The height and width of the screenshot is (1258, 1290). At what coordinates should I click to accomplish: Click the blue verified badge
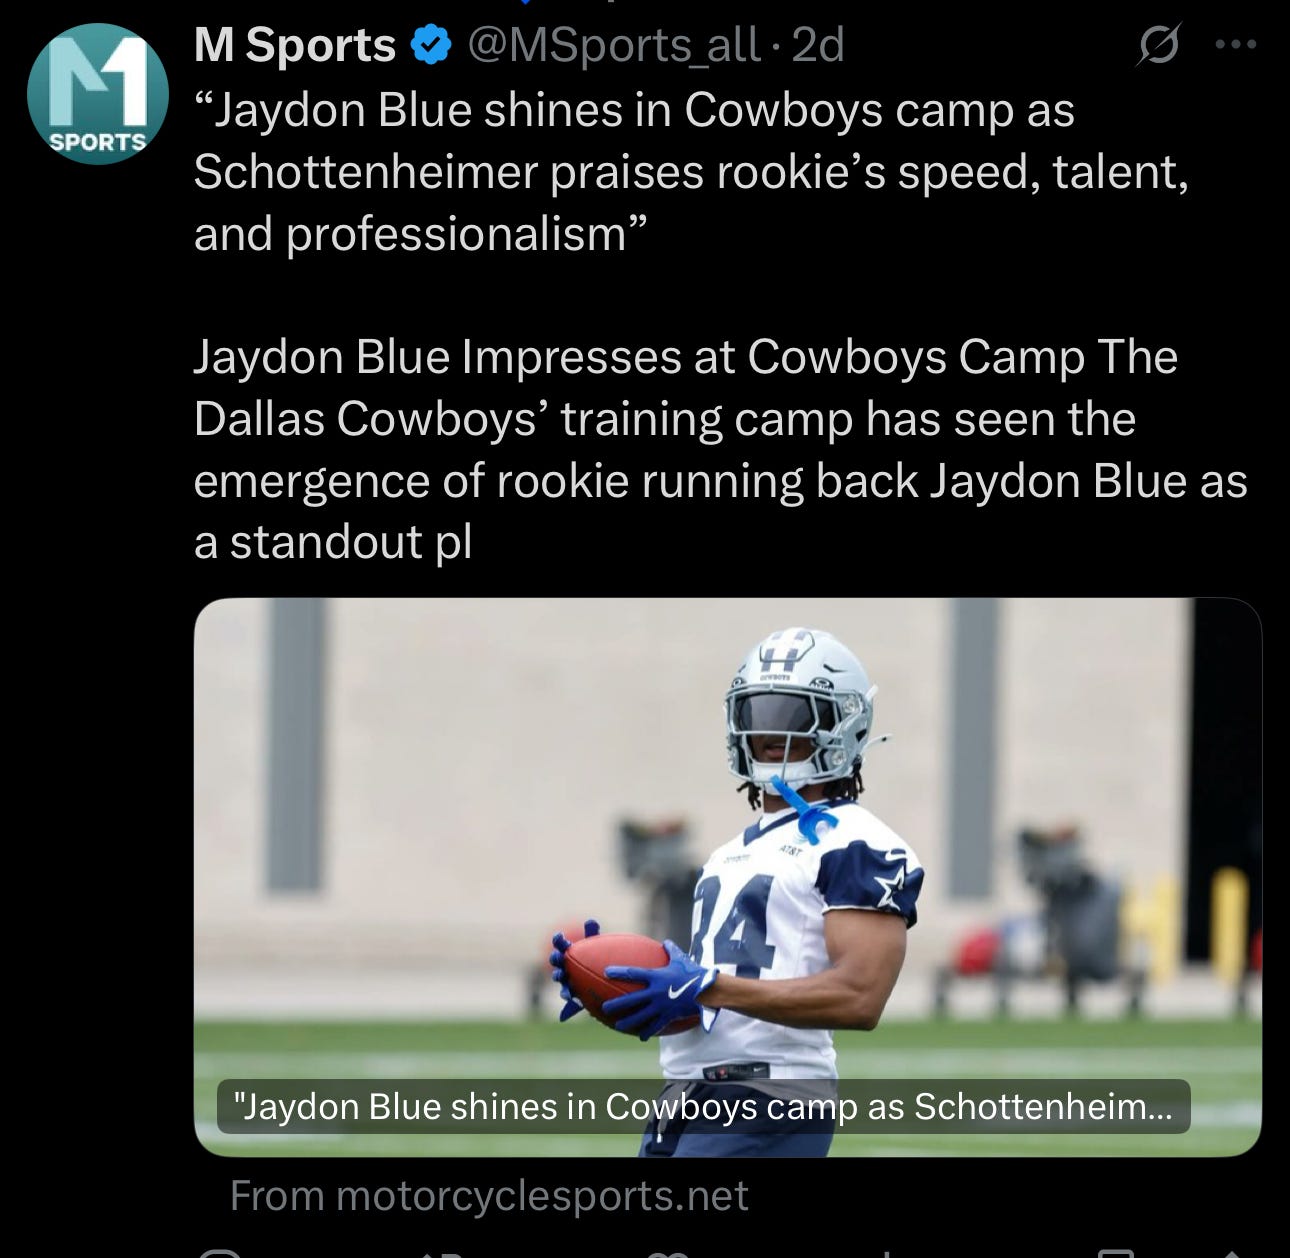tap(431, 46)
